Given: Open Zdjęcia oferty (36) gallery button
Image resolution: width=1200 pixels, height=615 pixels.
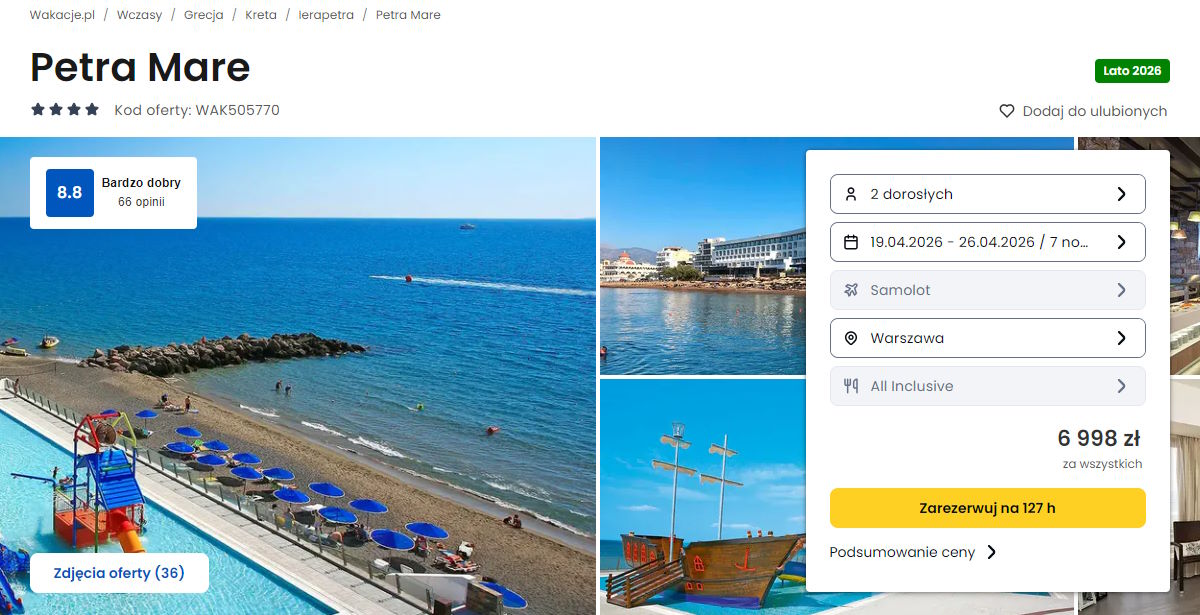Looking at the screenshot, I should pyautogui.click(x=119, y=573).
